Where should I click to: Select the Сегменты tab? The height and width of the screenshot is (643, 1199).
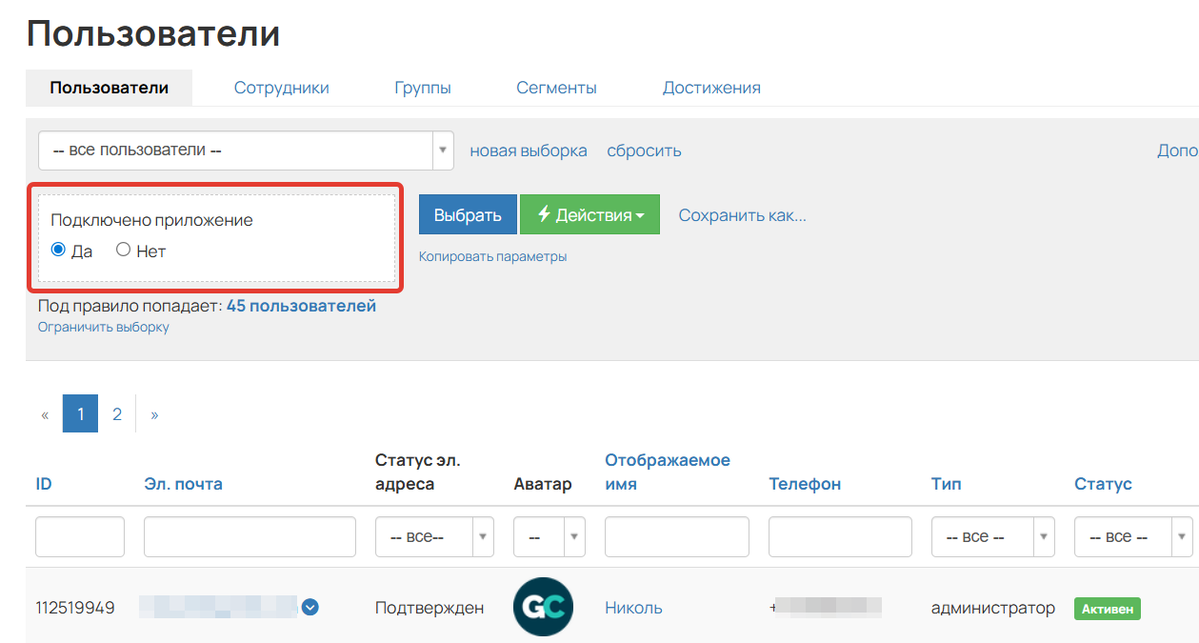[x=556, y=87]
